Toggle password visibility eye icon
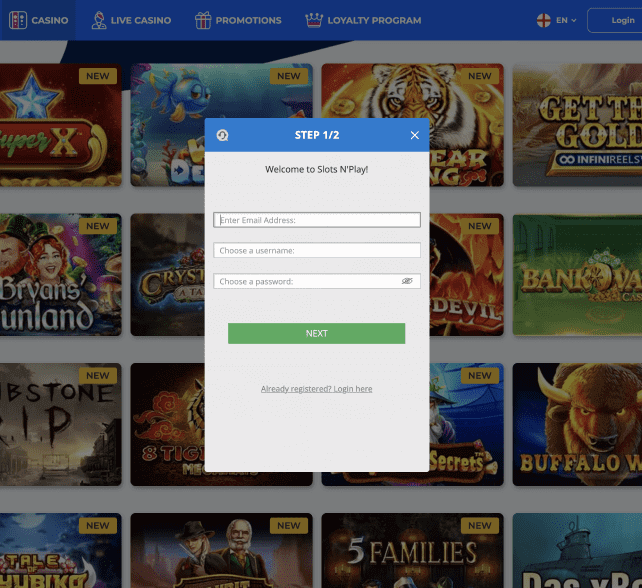Screen dimensions: 642x588 click(407, 281)
